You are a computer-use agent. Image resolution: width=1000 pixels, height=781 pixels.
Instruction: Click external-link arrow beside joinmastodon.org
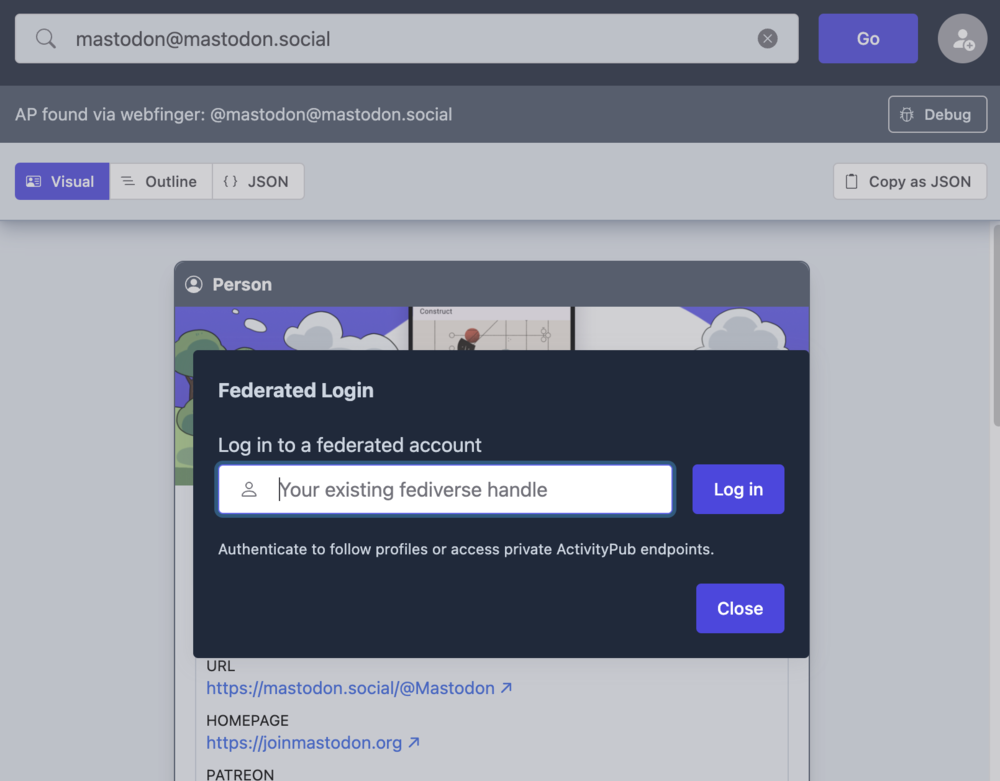point(414,743)
